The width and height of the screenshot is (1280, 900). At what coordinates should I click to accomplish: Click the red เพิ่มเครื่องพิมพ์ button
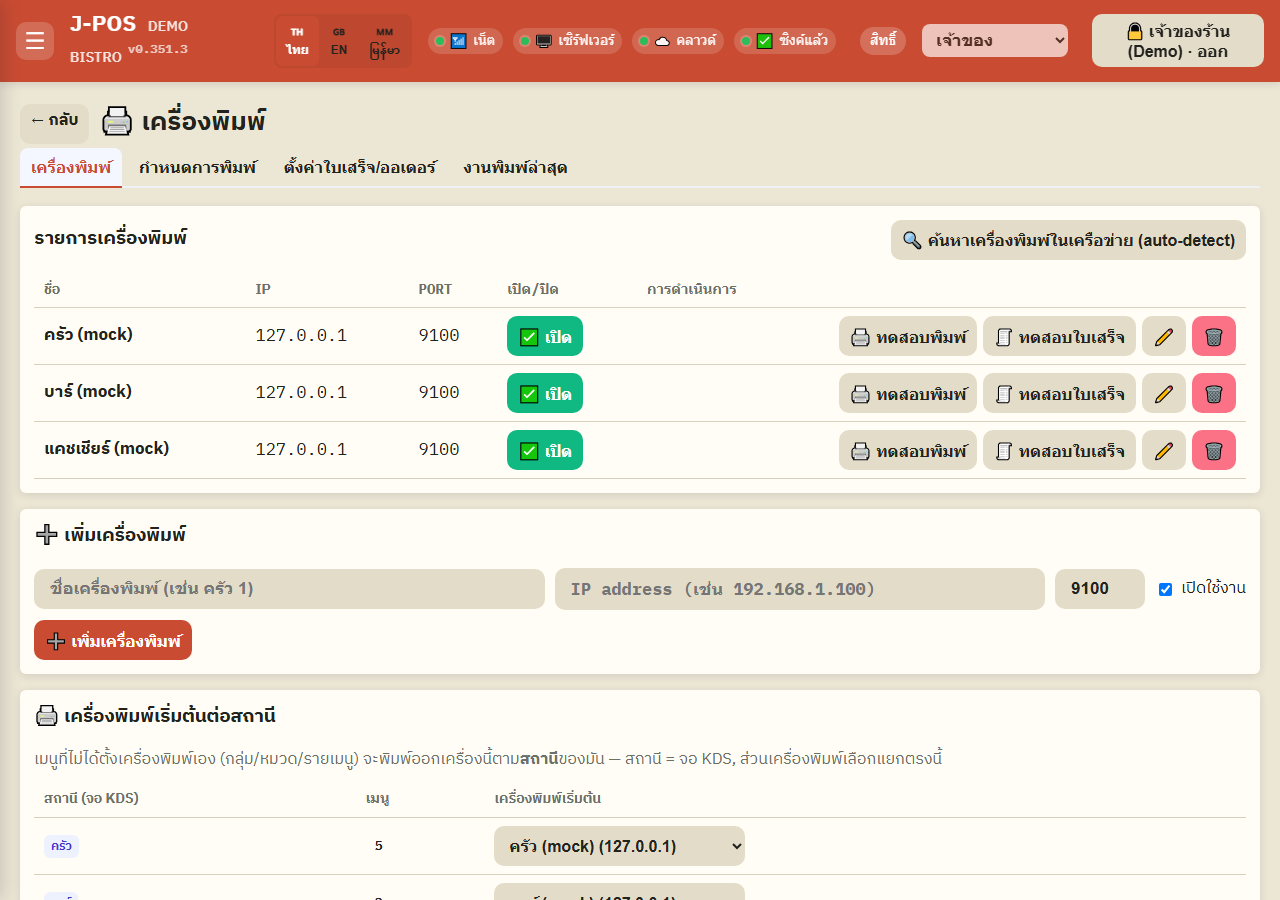click(x=113, y=640)
